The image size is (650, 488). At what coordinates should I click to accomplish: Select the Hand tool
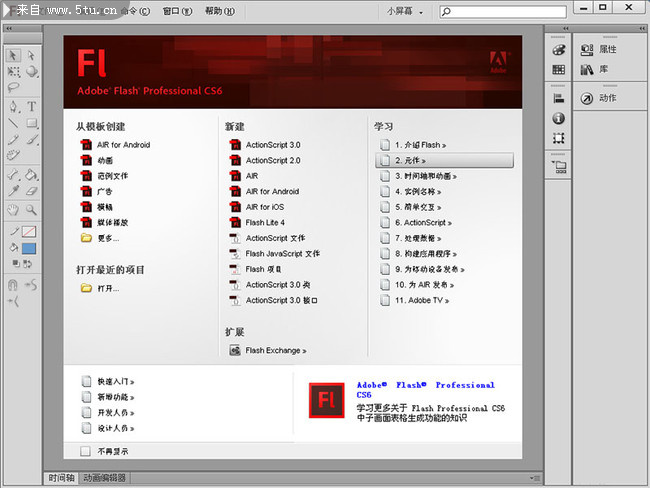tap(13, 210)
